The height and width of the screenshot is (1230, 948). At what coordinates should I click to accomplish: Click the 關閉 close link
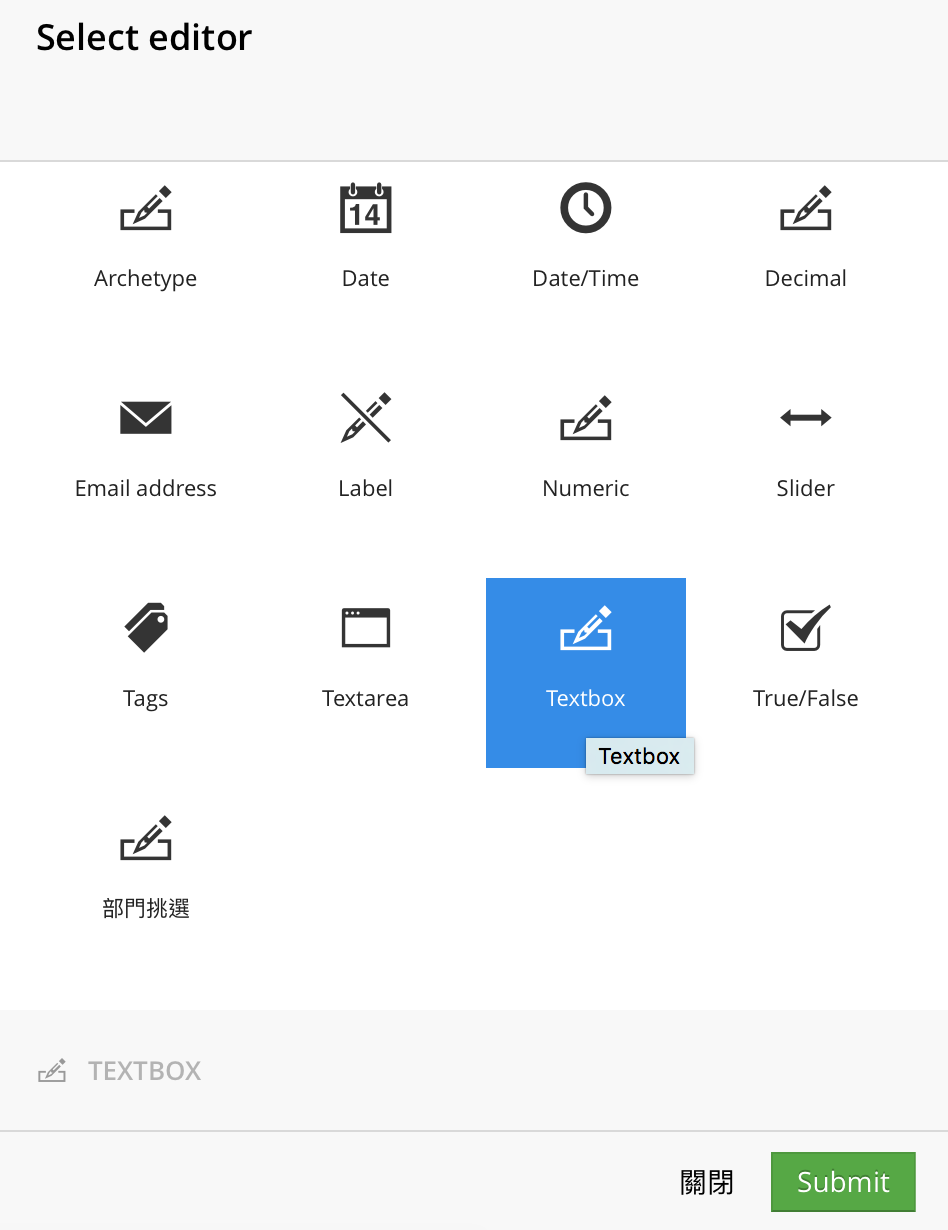[707, 1183]
